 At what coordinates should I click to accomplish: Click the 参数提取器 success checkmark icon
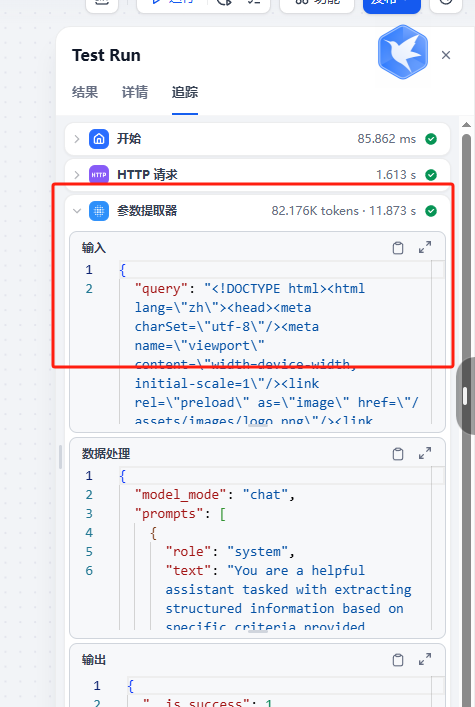pos(431,211)
